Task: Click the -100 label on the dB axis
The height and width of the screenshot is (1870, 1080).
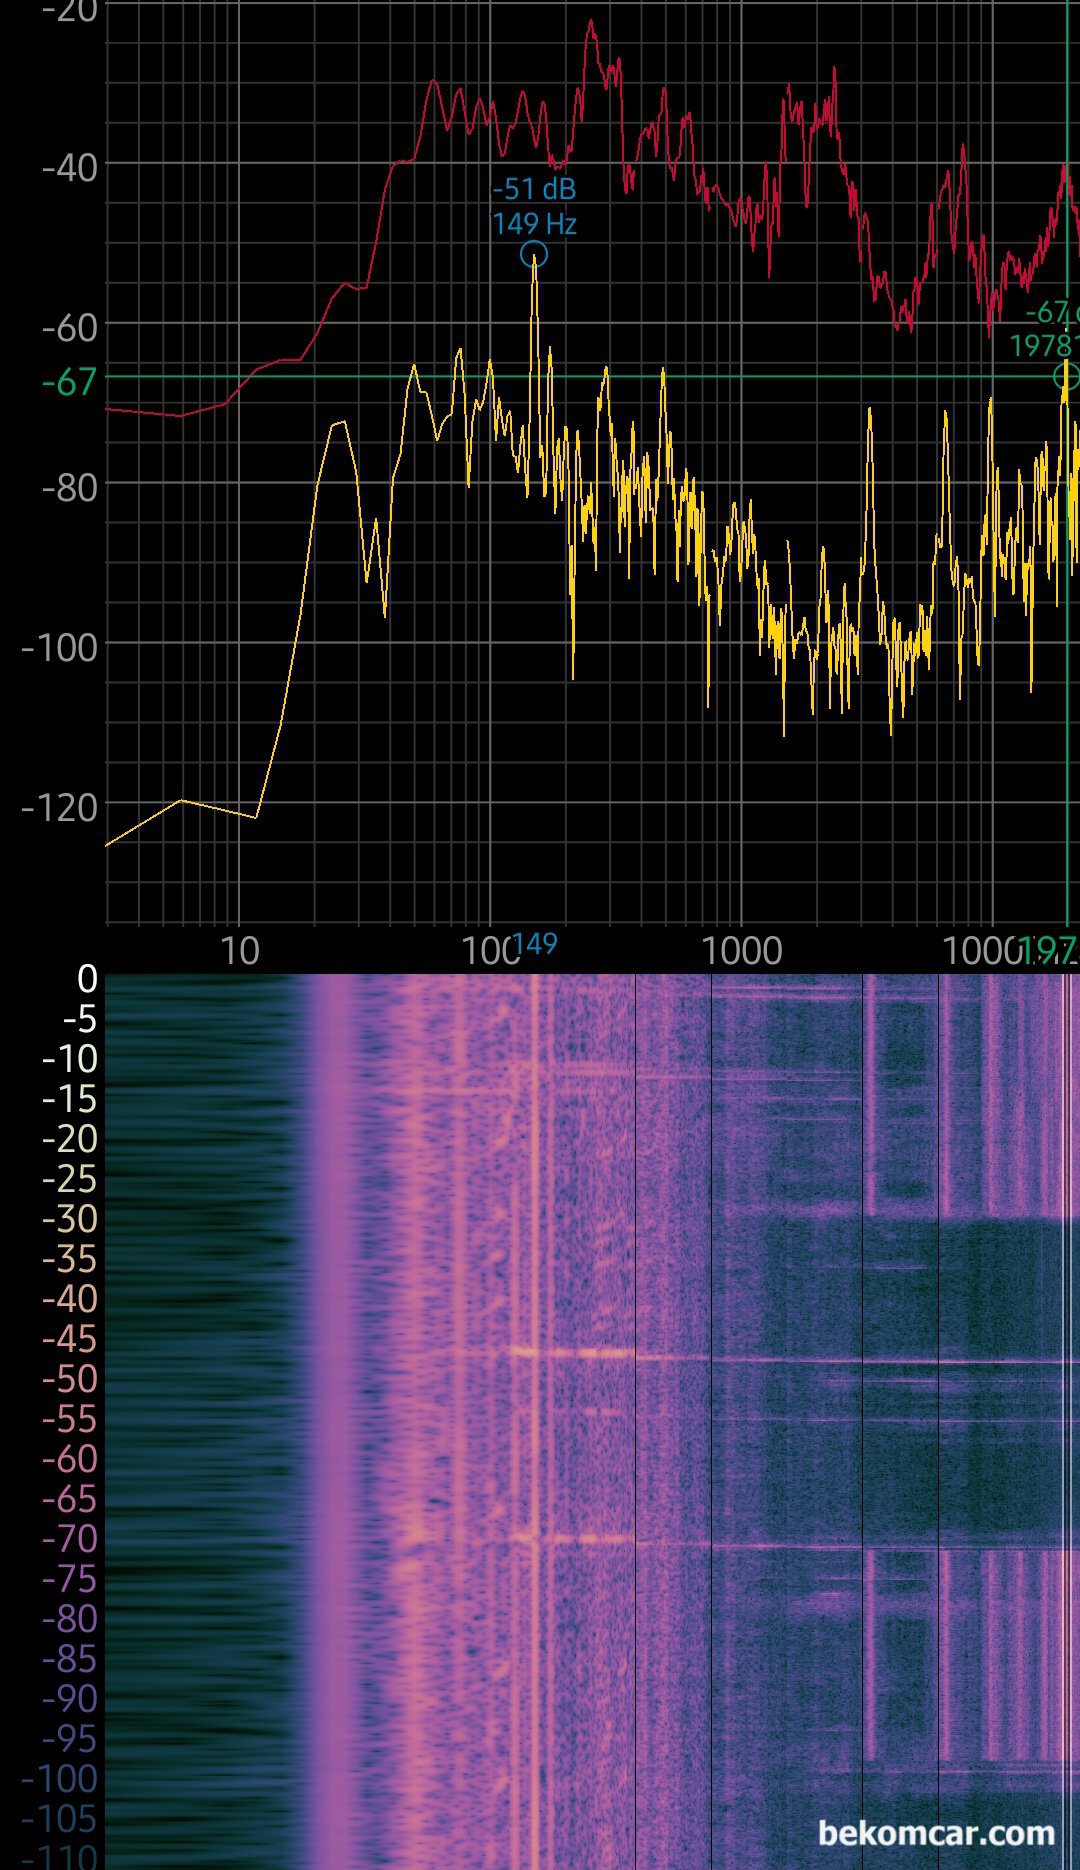Action: [x=60, y=647]
